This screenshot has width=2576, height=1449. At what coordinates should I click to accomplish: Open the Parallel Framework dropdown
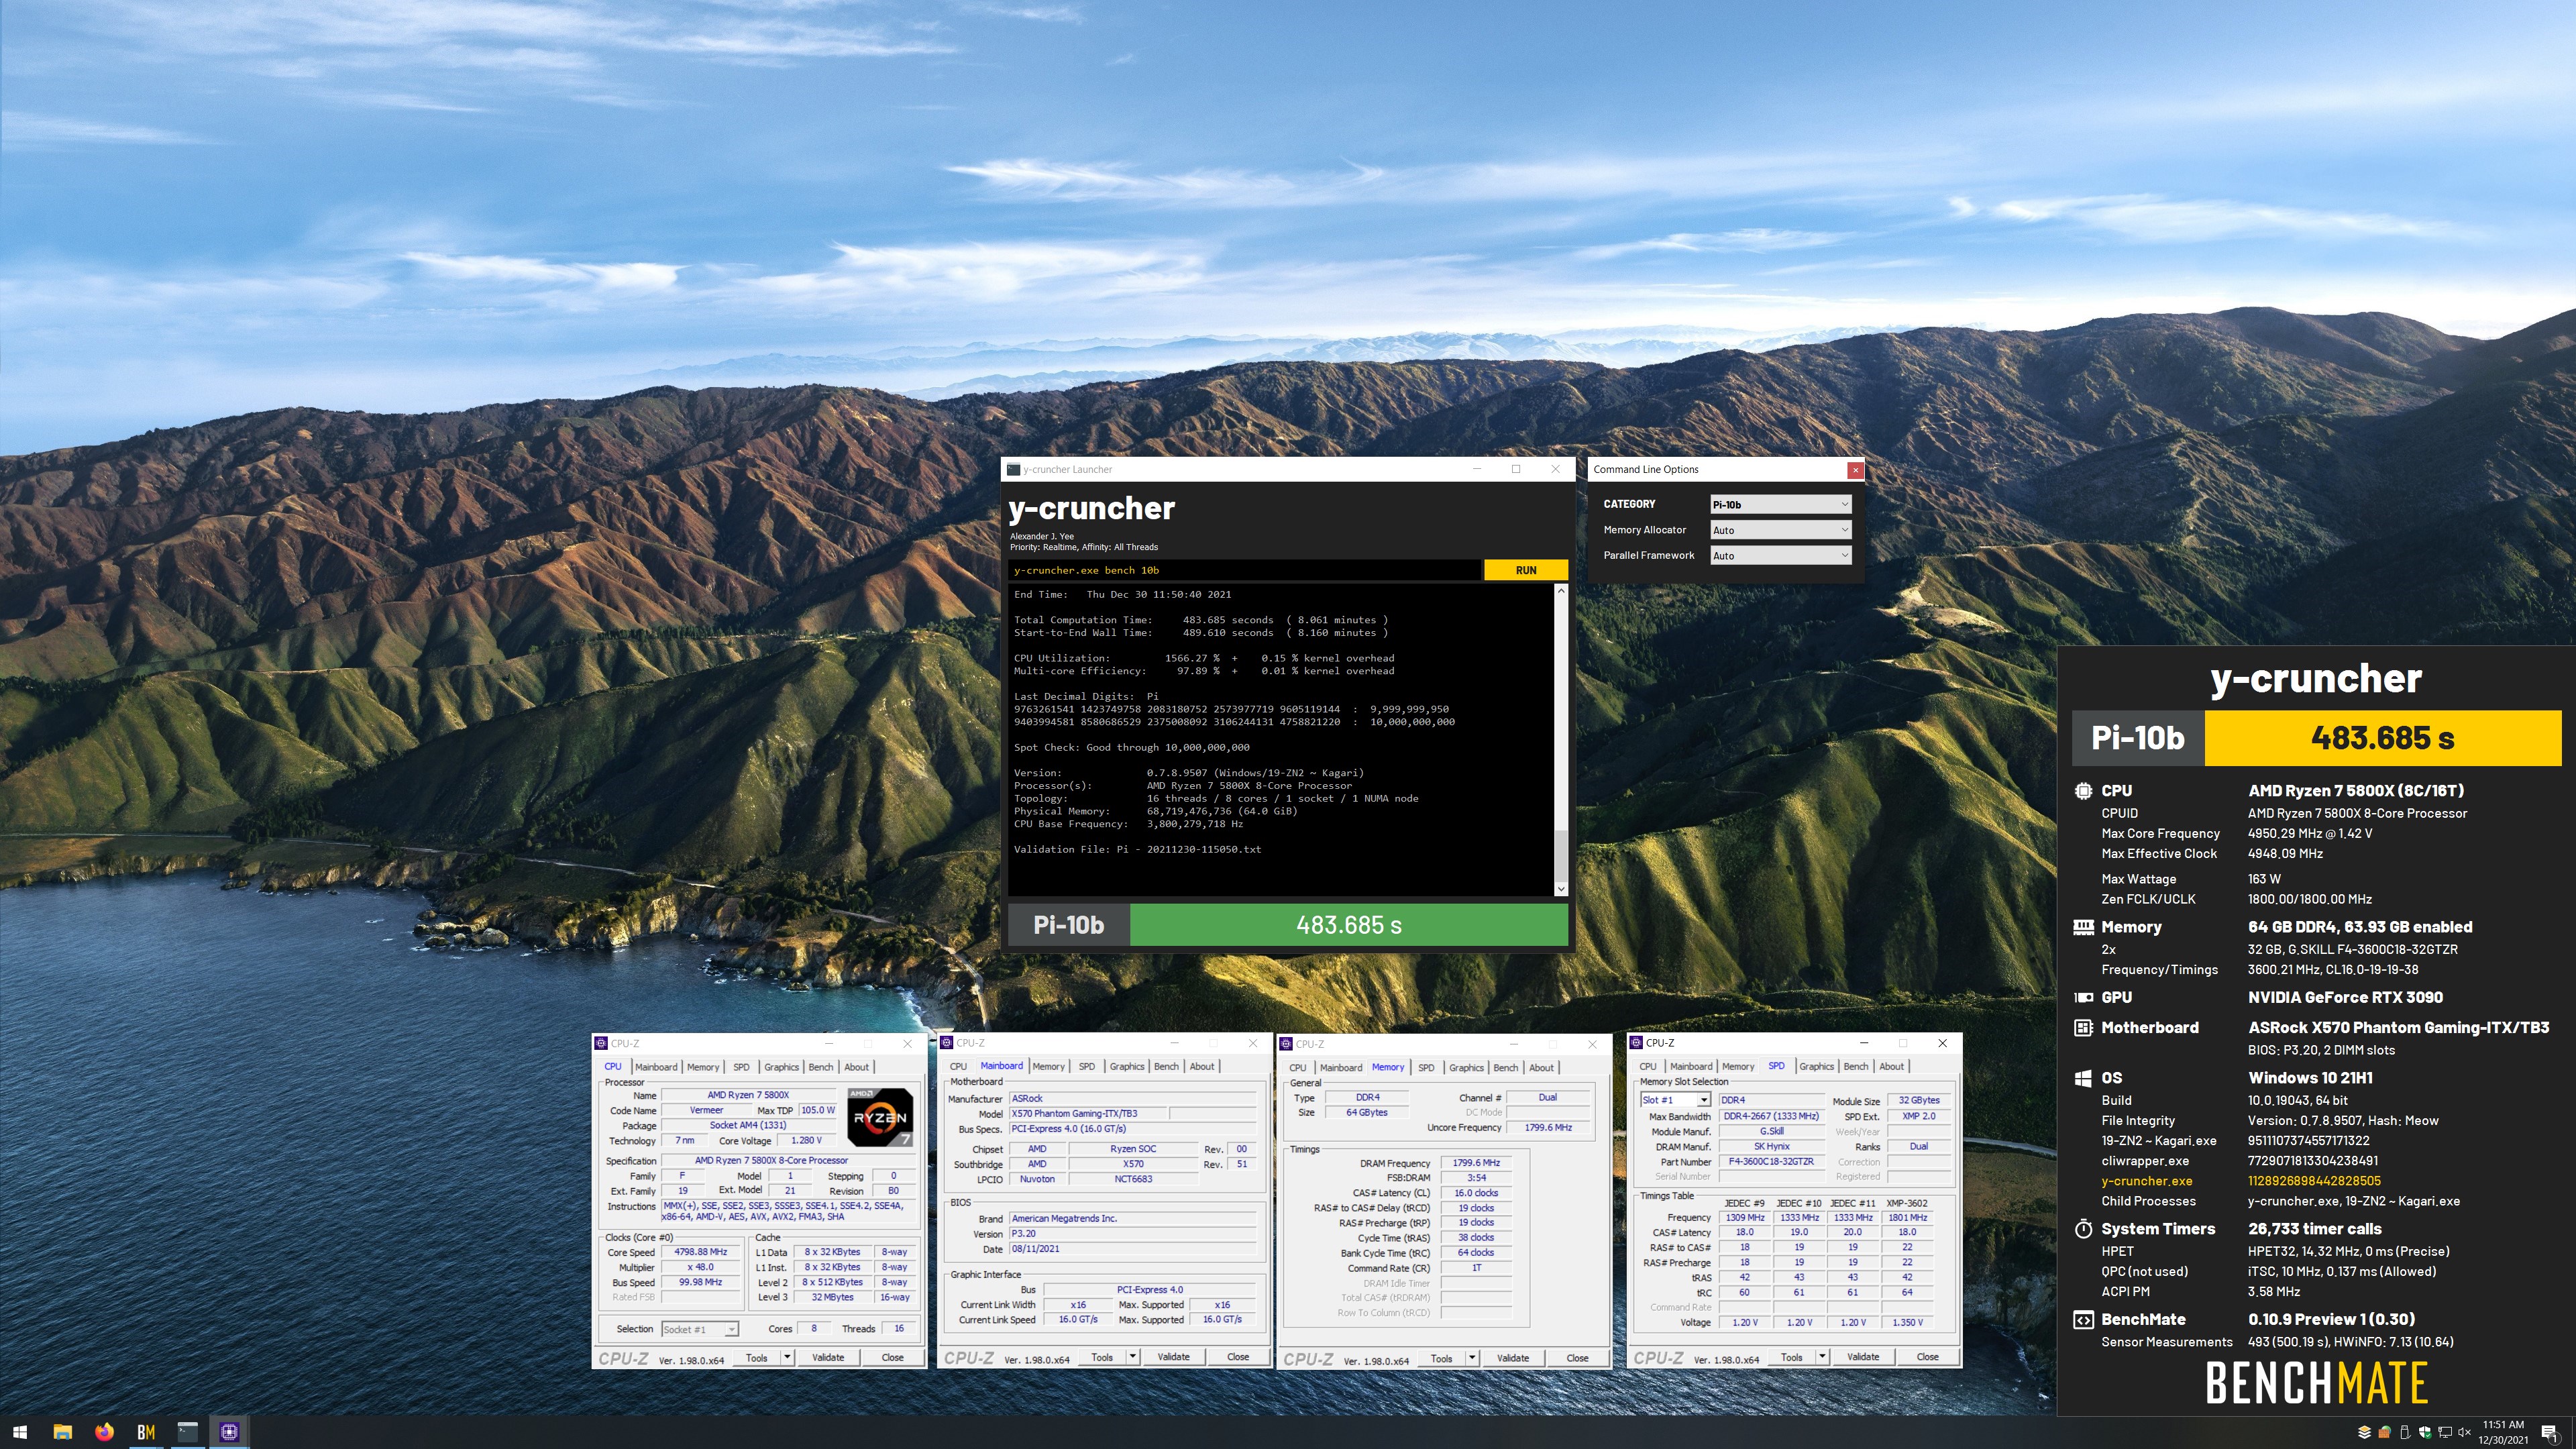[1780, 555]
